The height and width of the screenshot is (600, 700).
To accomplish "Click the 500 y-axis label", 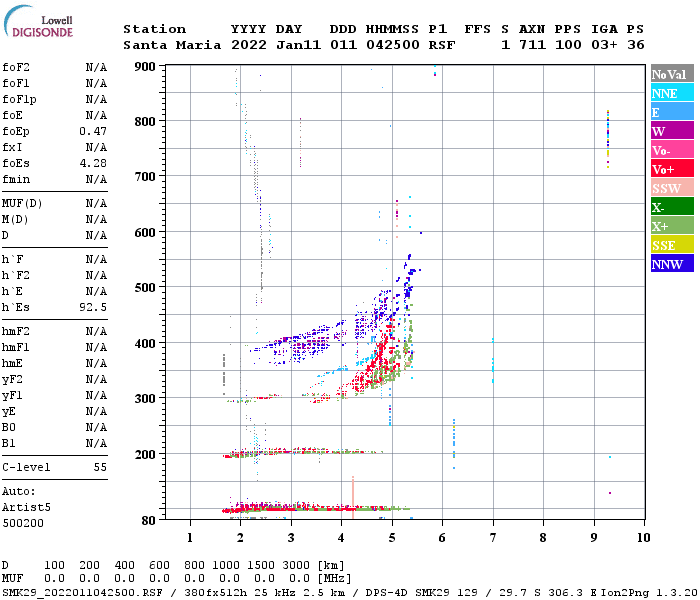I will [145, 288].
